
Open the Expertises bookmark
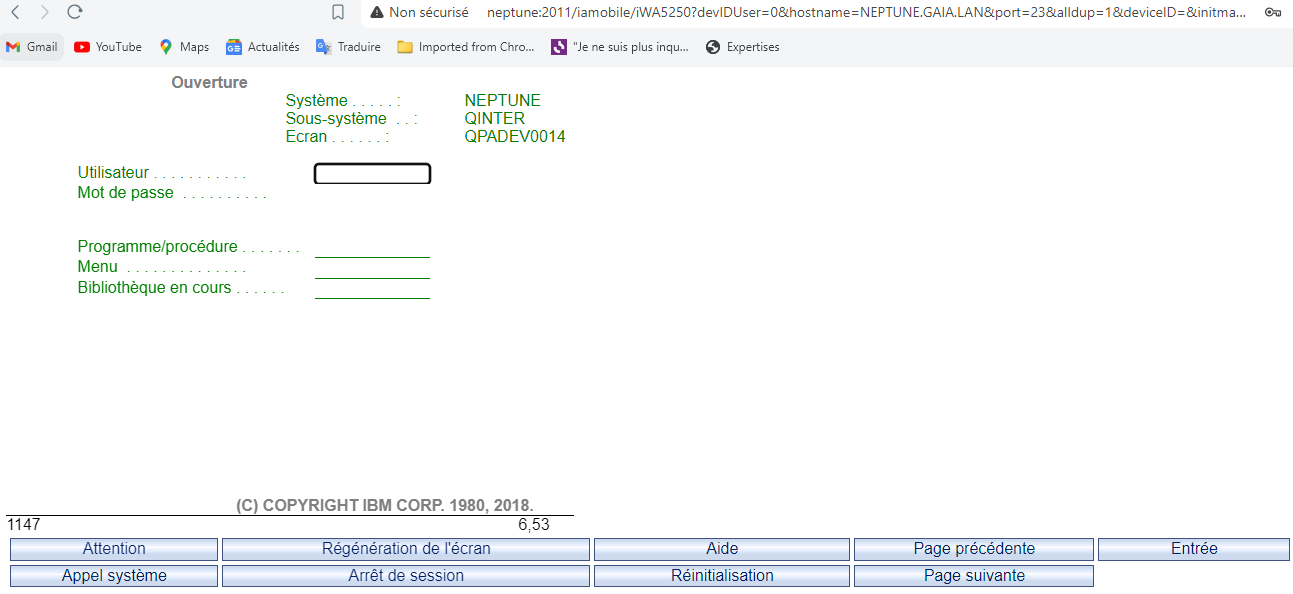point(742,47)
